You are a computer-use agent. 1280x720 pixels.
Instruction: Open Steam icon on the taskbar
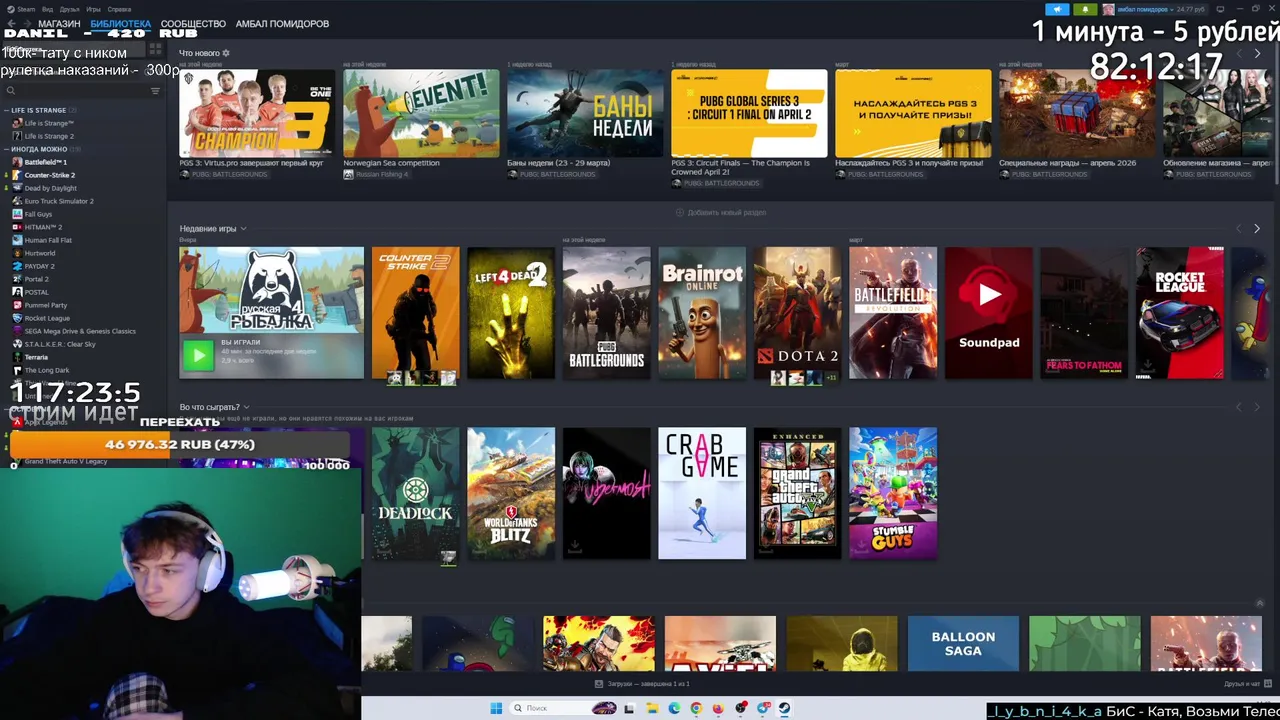point(784,708)
